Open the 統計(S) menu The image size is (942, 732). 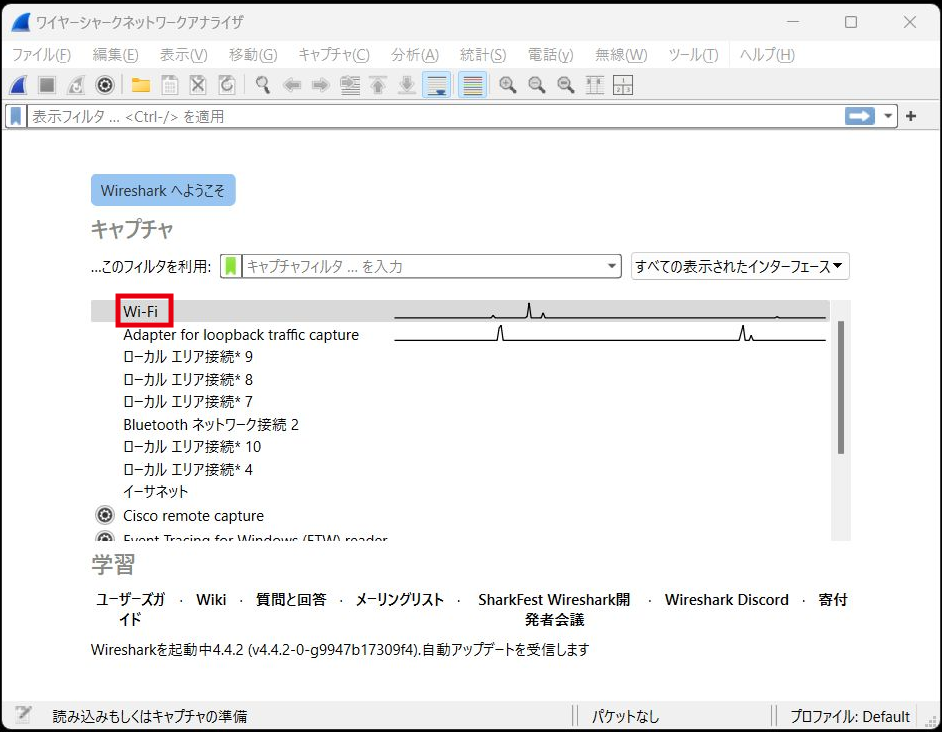click(x=482, y=55)
